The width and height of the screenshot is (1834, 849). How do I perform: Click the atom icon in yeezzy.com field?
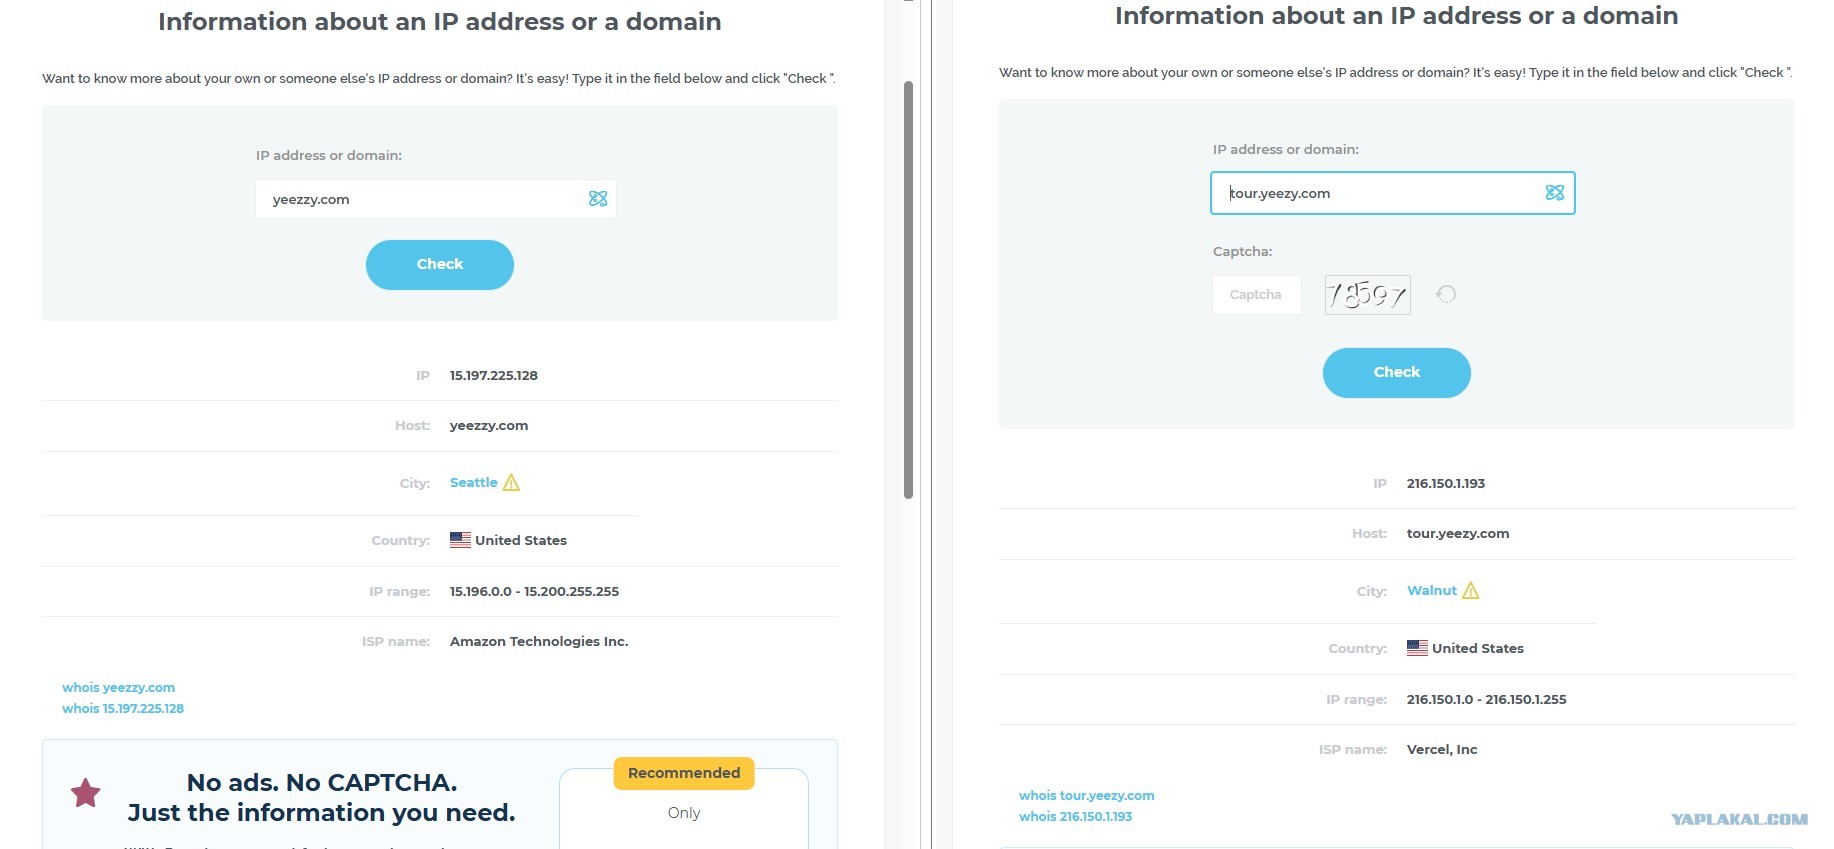coord(598,199)
